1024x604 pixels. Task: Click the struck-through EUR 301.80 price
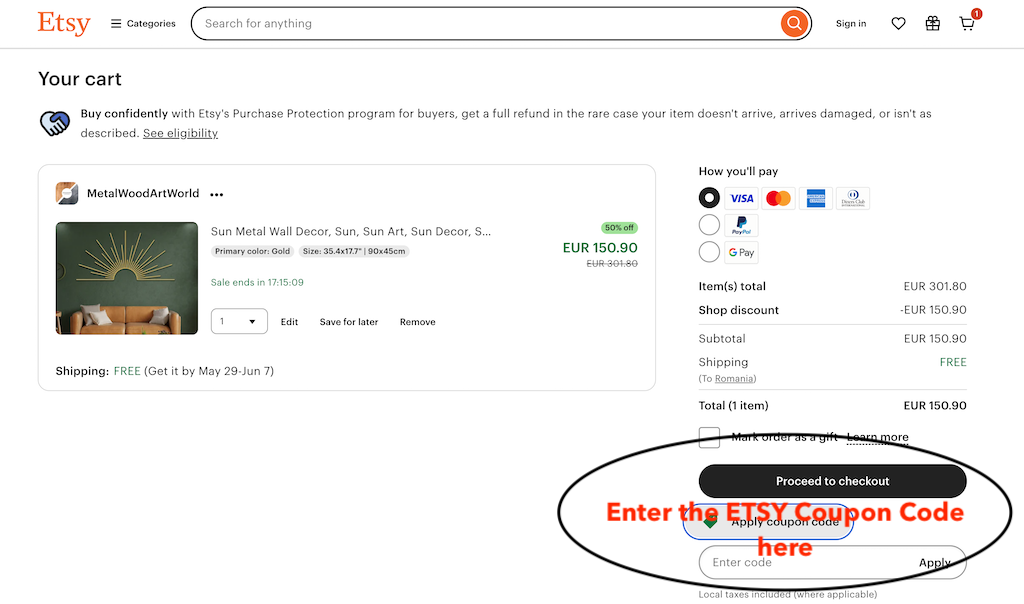point(612,264)
